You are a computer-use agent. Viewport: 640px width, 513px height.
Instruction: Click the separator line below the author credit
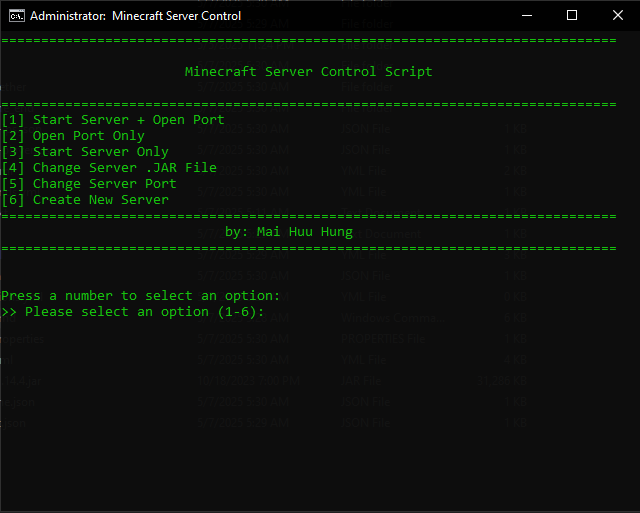pos(308,248)
